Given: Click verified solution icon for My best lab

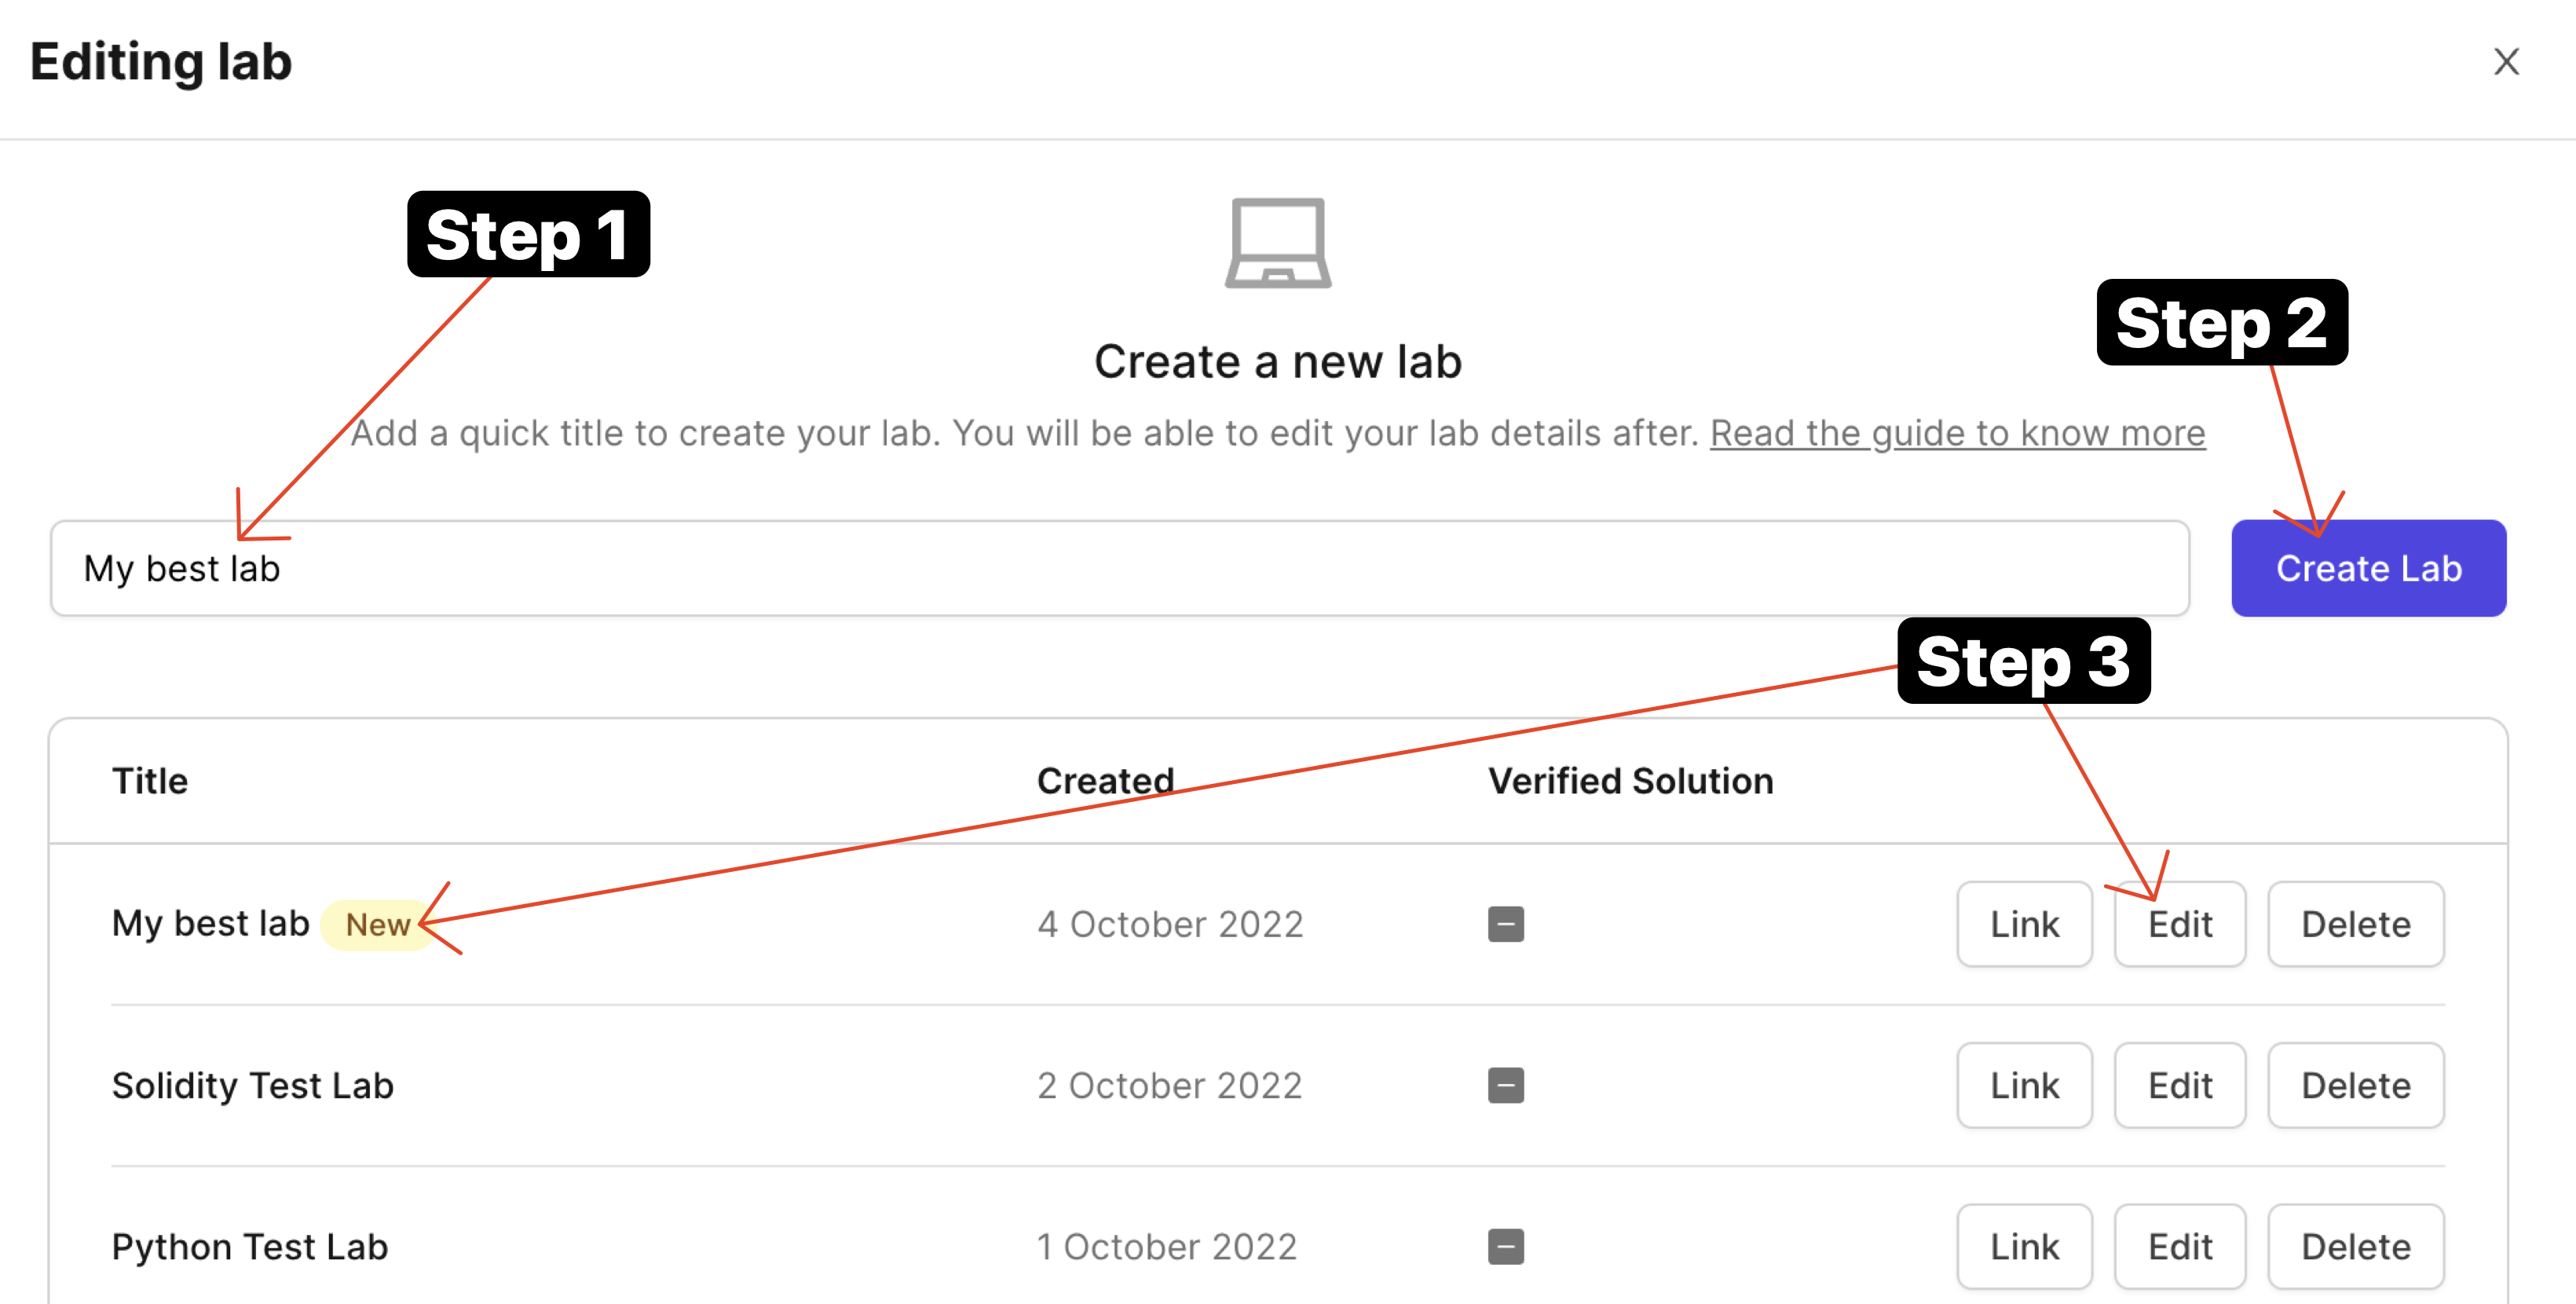Looking at the screenshot, I should pos(1505,924).
